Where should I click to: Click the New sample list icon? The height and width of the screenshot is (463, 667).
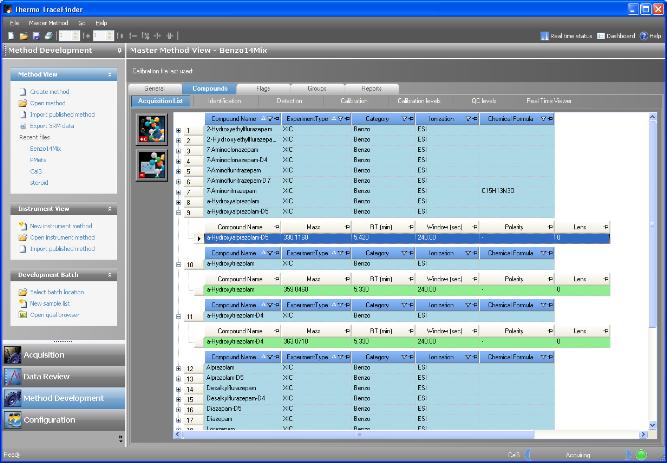point(23,303)
